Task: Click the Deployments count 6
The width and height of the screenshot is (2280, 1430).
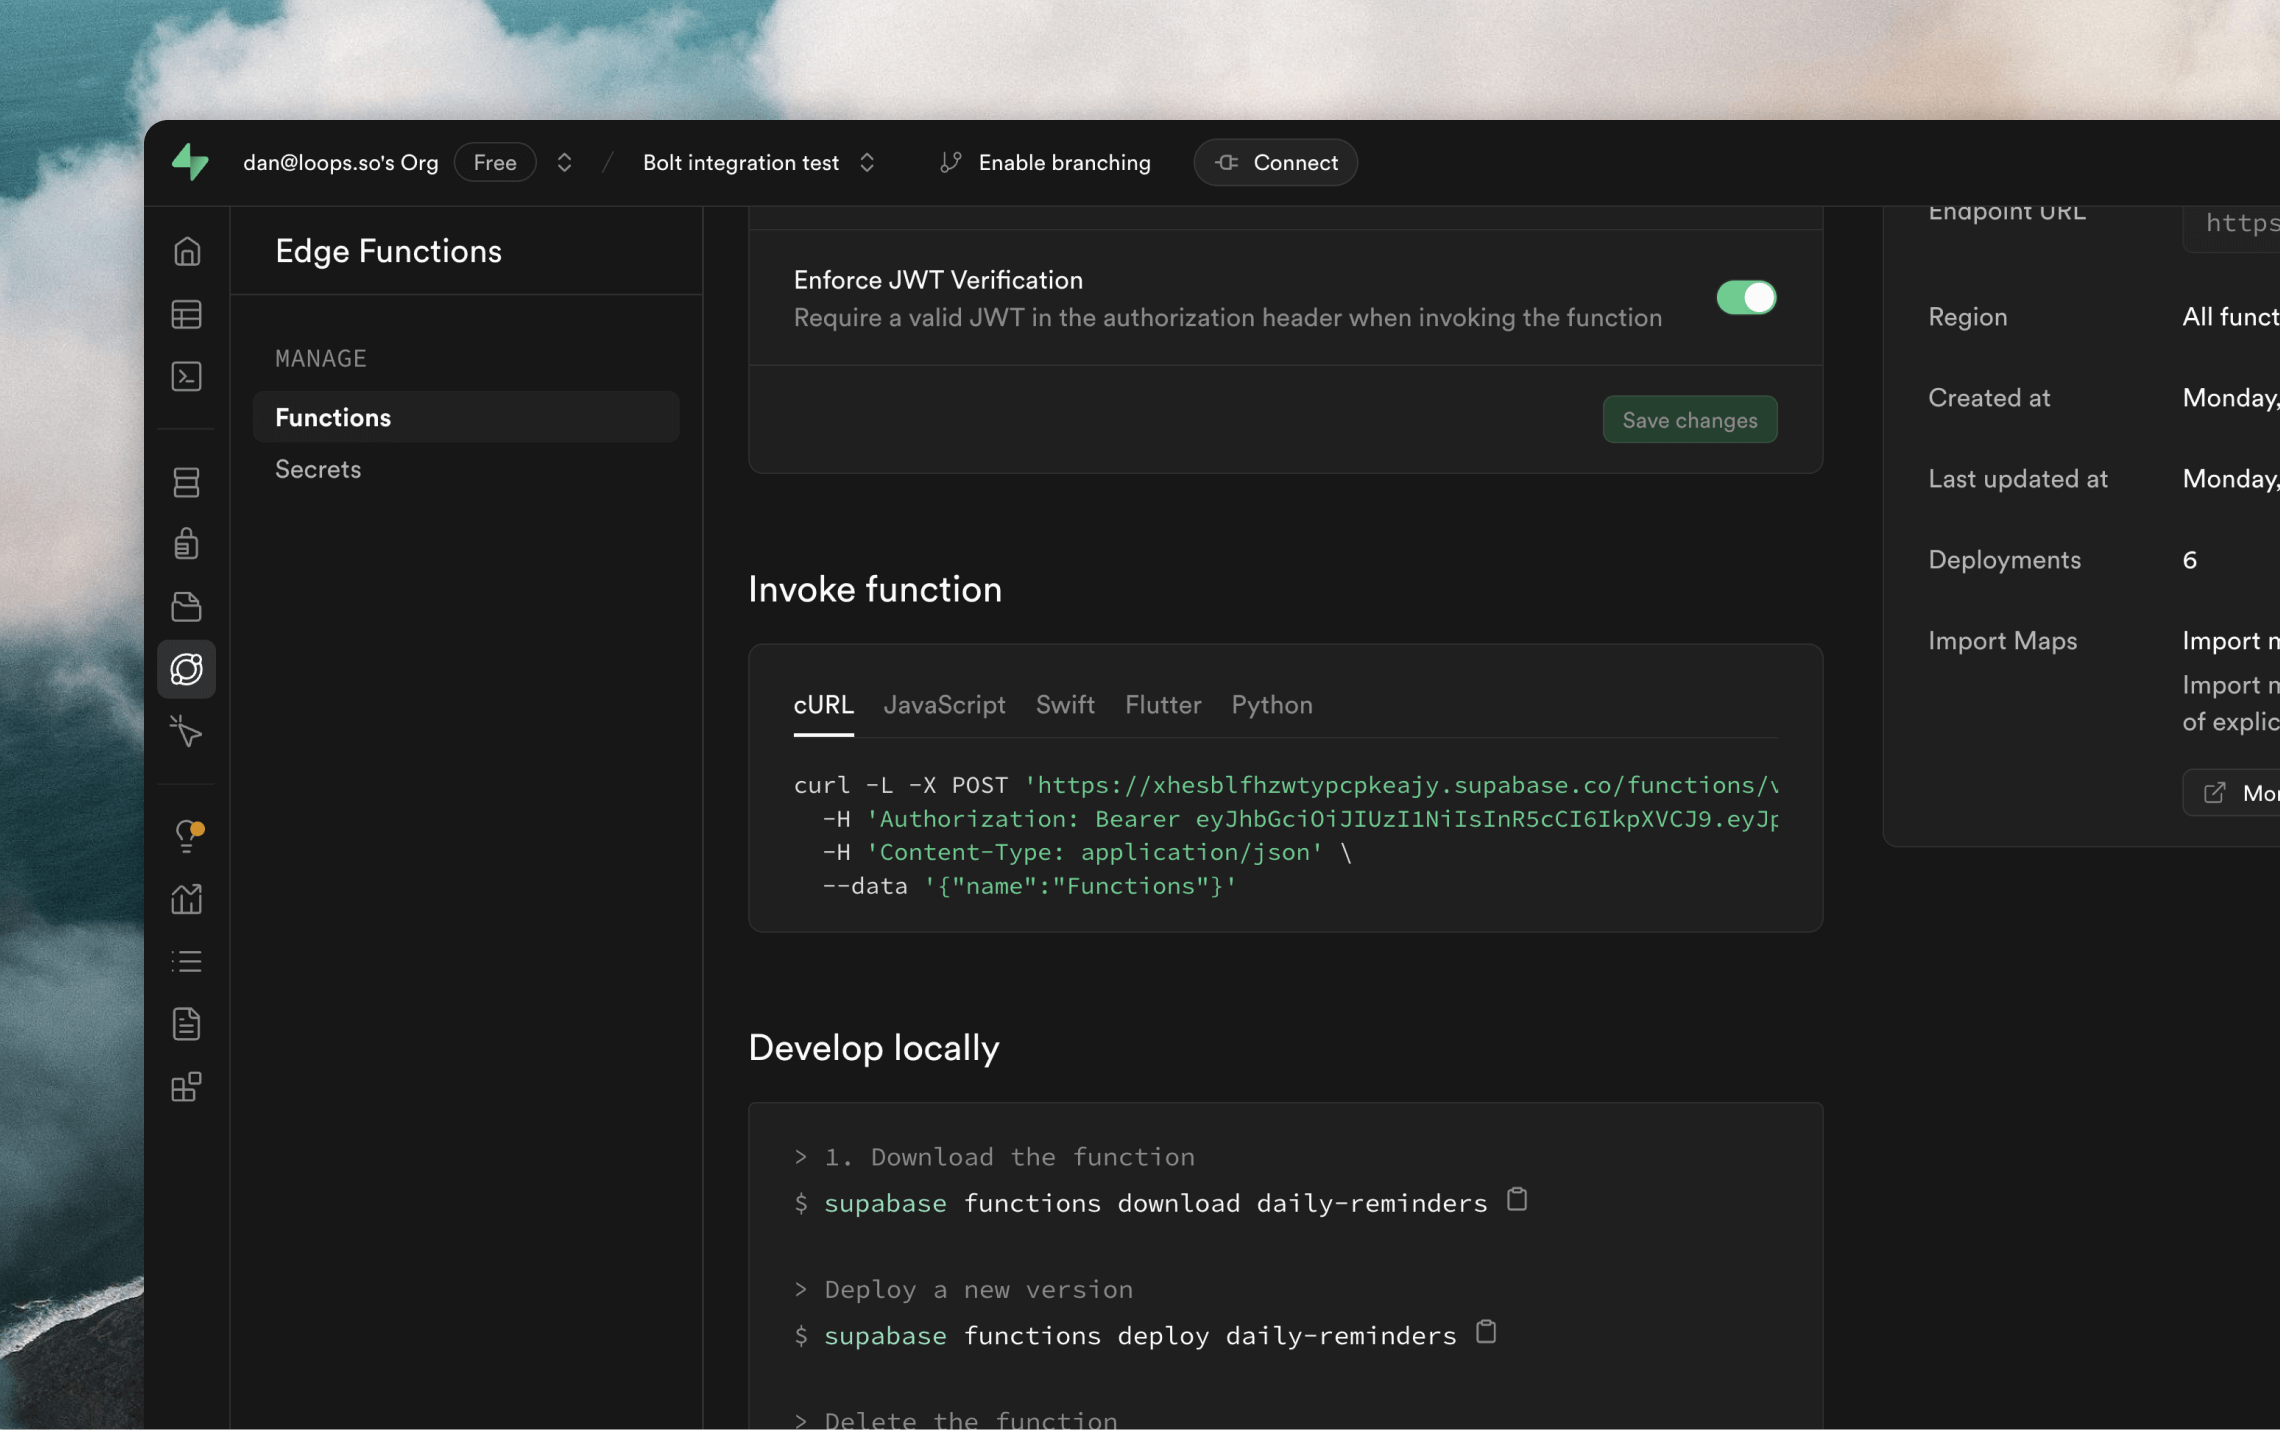Action: click(x=2190, y=560)
